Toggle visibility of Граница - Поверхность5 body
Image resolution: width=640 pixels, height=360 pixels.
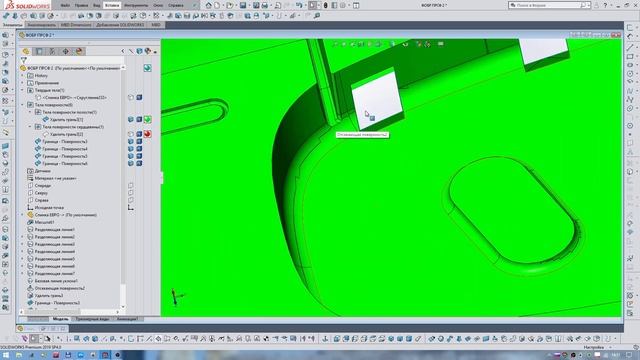pos(131,156)
